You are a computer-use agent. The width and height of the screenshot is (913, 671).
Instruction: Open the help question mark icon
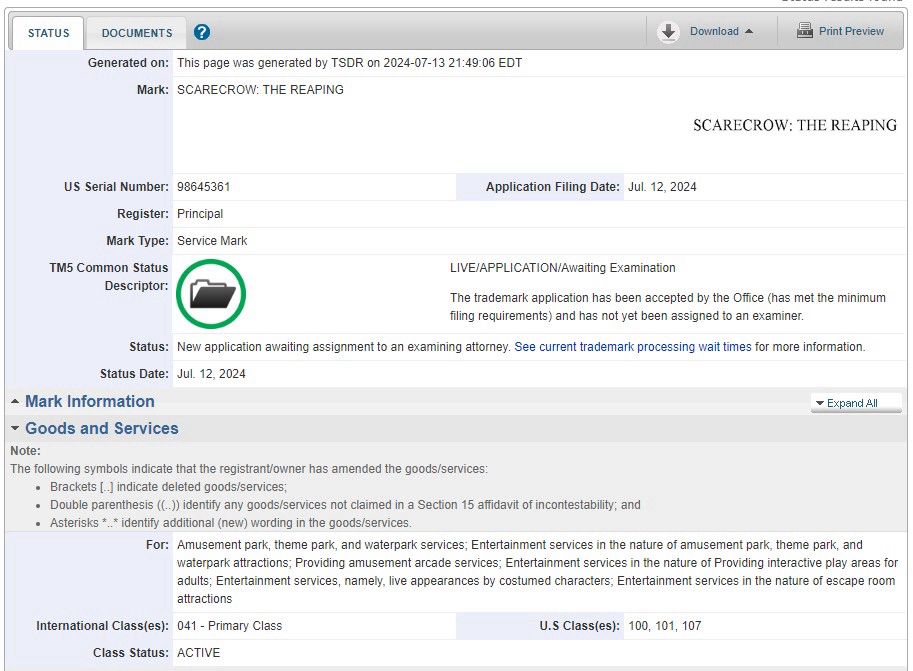202,32
